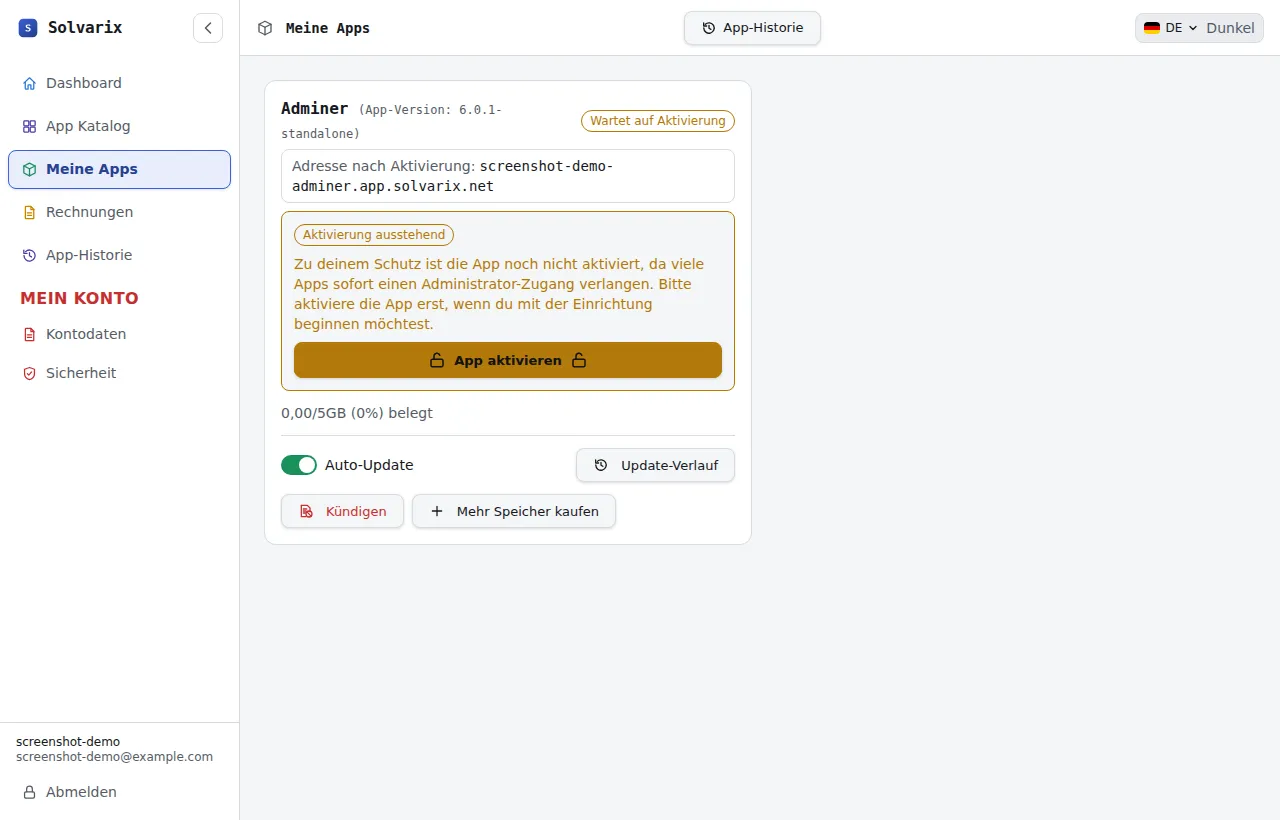Image resolution: width=1280 pixels, height=820 pixels.
Task: Click the App Katalog grid icon
Action: (x=29, y=126)
